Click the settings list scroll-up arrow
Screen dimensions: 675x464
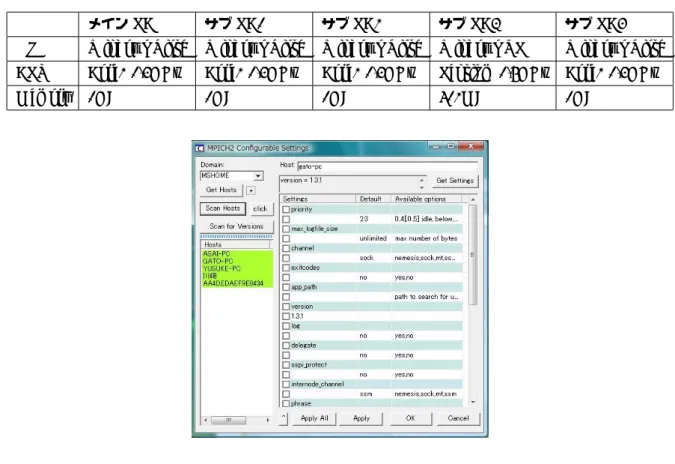pyautogui.click(x=473, y=200)
